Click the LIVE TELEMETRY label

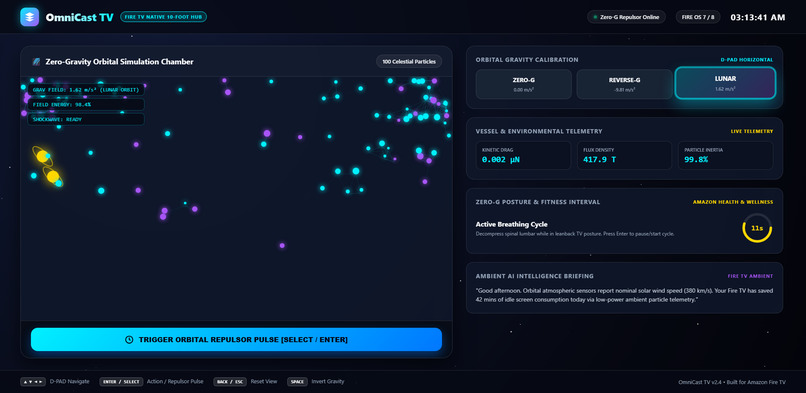pos(752,132)
